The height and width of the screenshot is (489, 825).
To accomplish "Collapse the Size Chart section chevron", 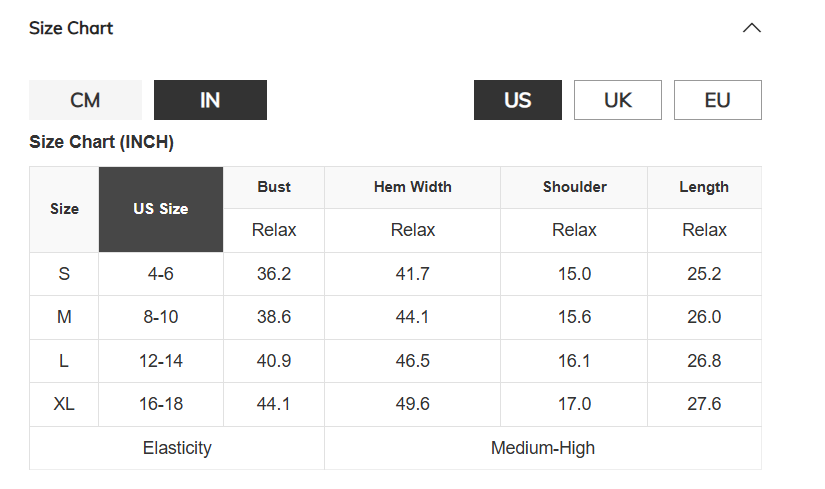I will coord(751,28).
